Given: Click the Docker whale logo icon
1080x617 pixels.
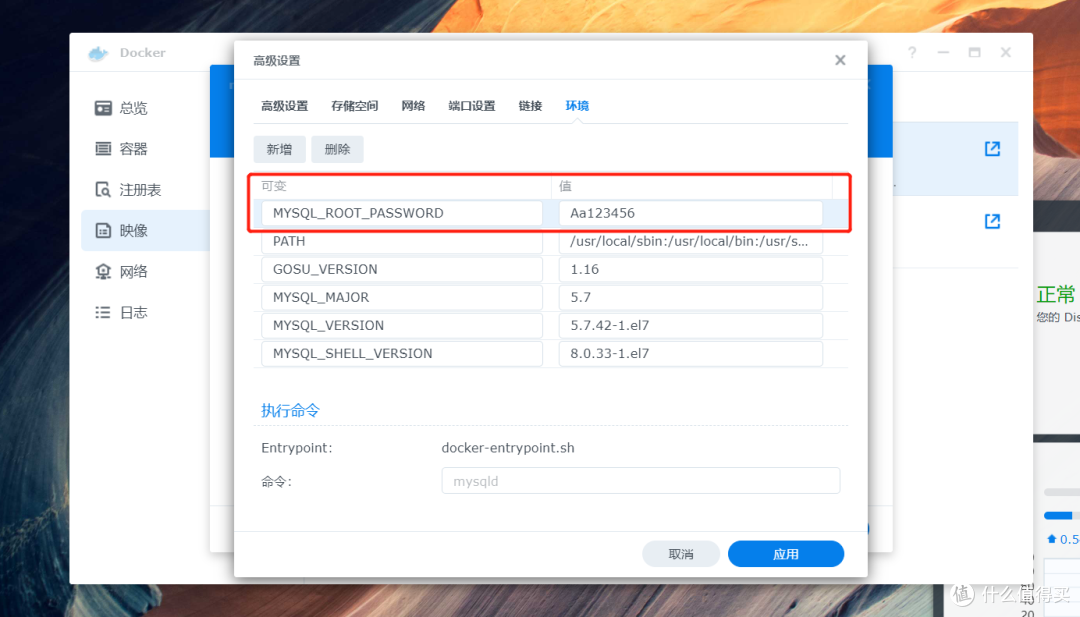Looking at the screenshot, I should 98,53.
